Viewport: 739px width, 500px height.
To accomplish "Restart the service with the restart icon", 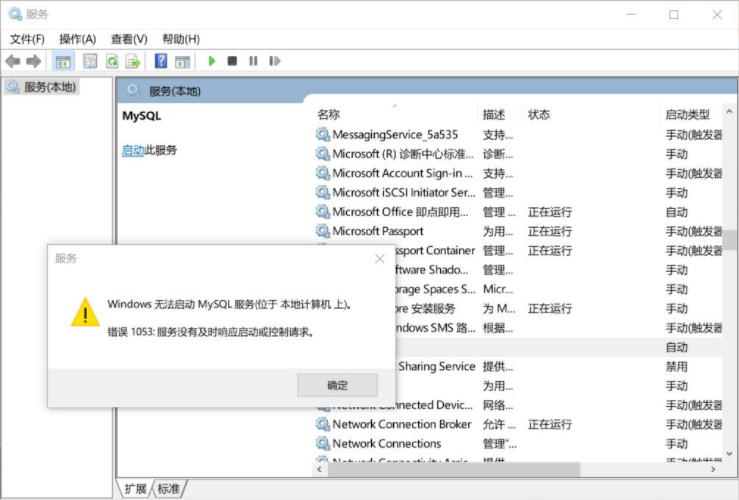I will click(274, 61).
